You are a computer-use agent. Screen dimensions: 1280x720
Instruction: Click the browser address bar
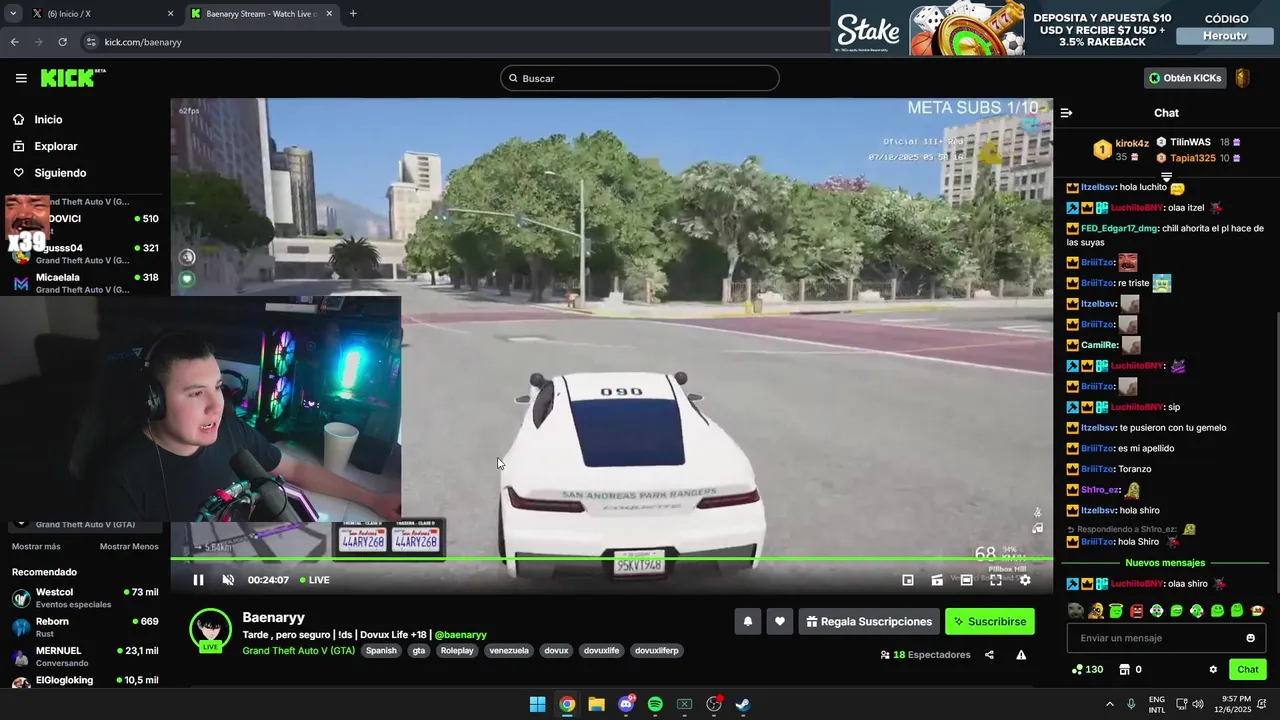[450, 42]
